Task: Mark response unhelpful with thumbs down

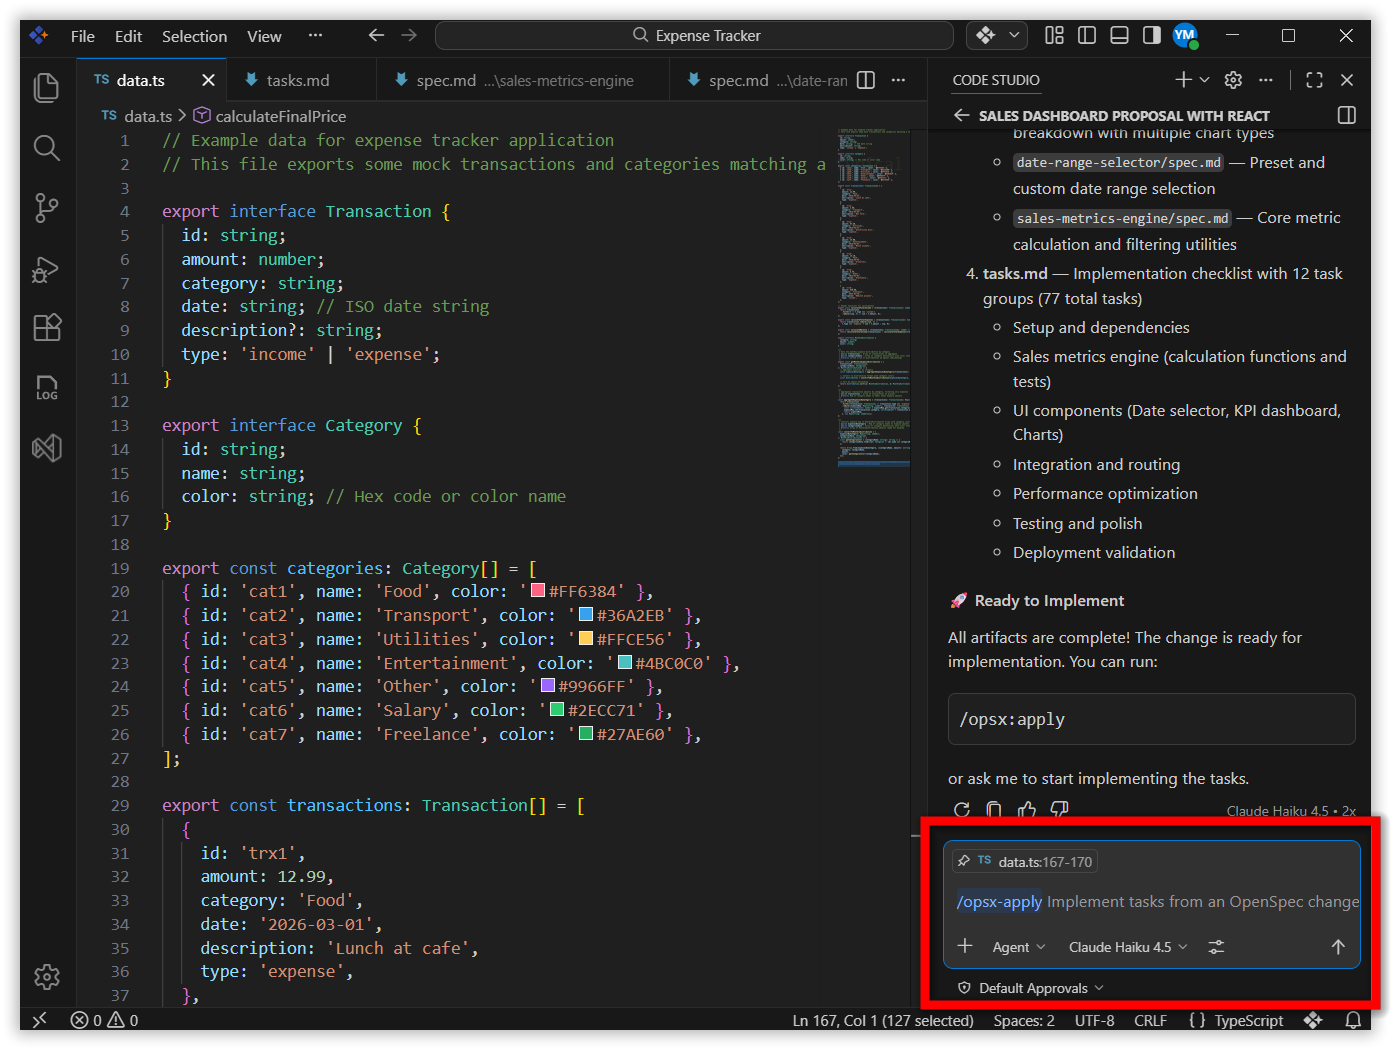Action: [x=1060, y=810]
